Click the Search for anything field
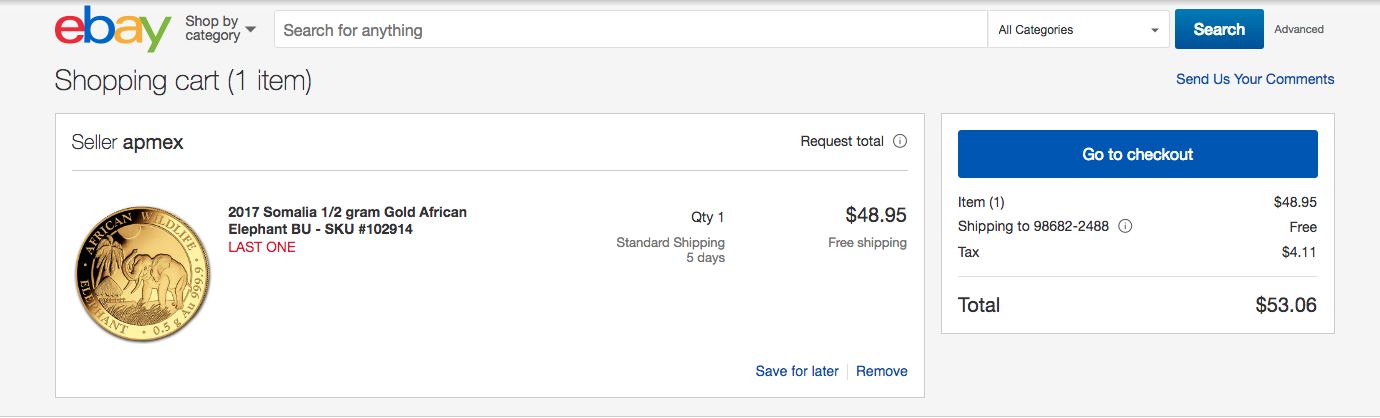 631,30
